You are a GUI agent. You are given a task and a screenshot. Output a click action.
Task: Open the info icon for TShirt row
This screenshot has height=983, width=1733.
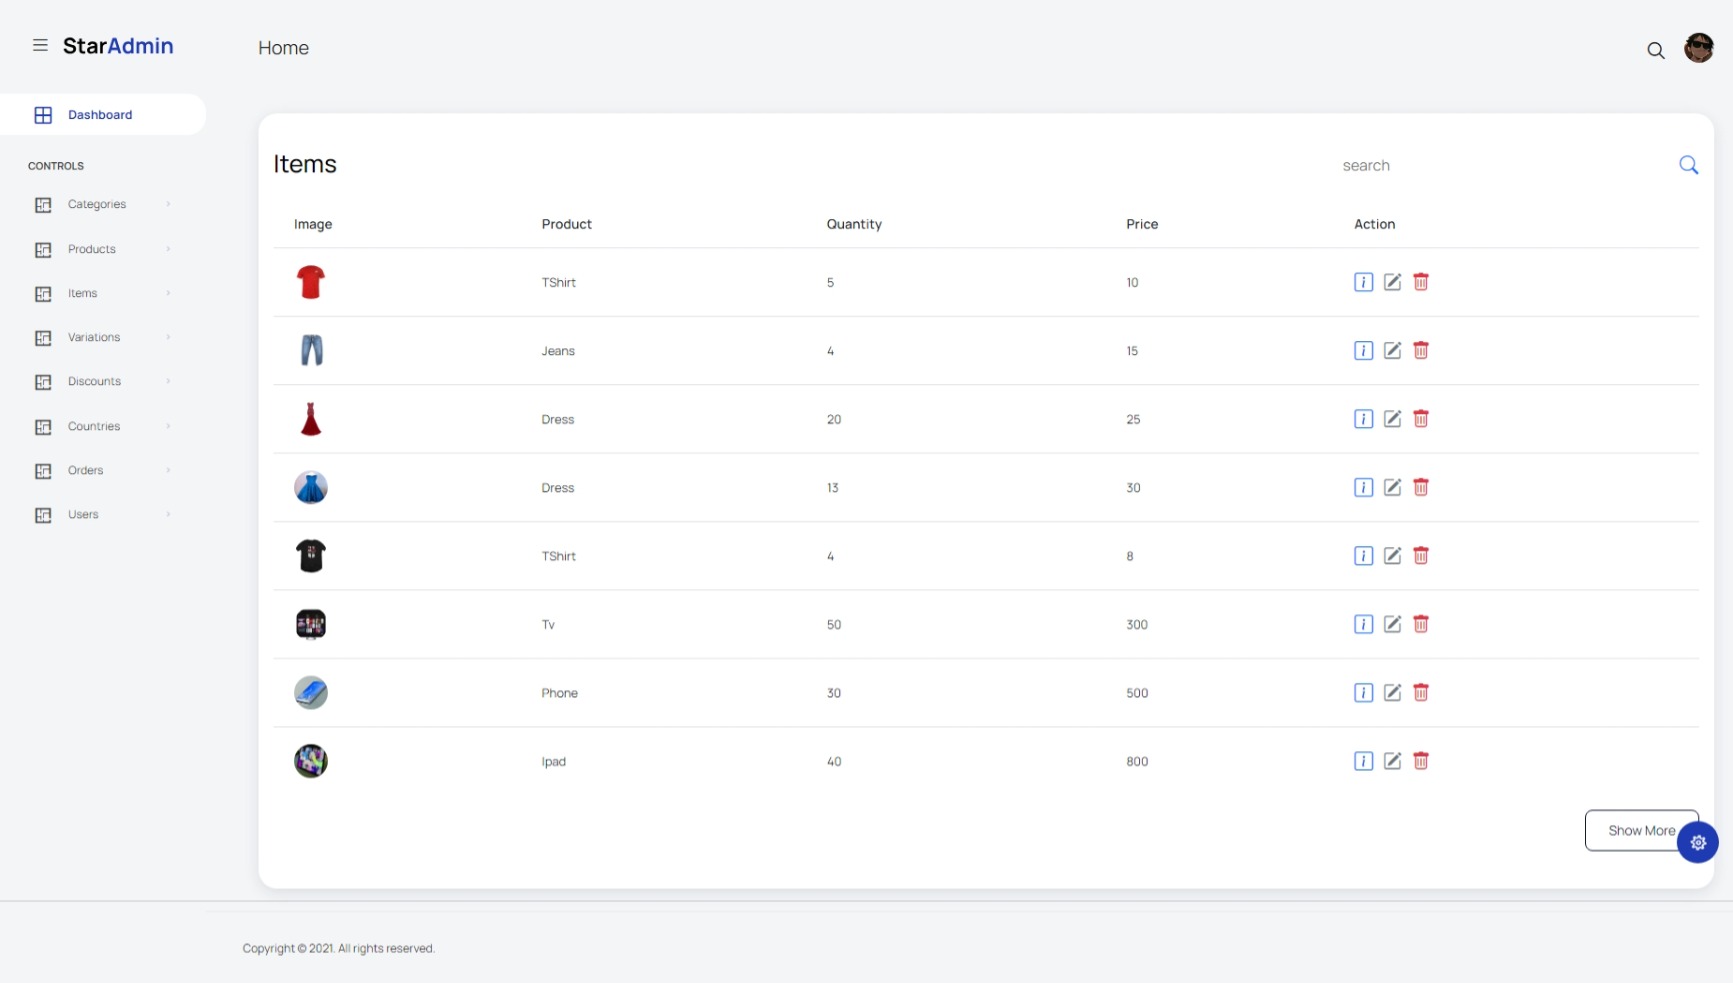point(1362,282)
